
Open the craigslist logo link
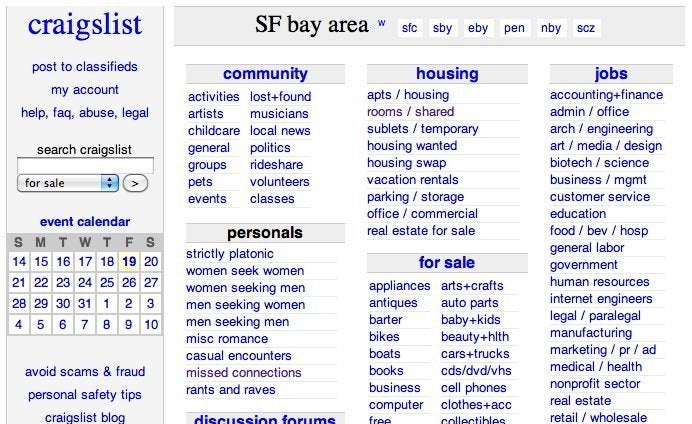tap(84, 24)
